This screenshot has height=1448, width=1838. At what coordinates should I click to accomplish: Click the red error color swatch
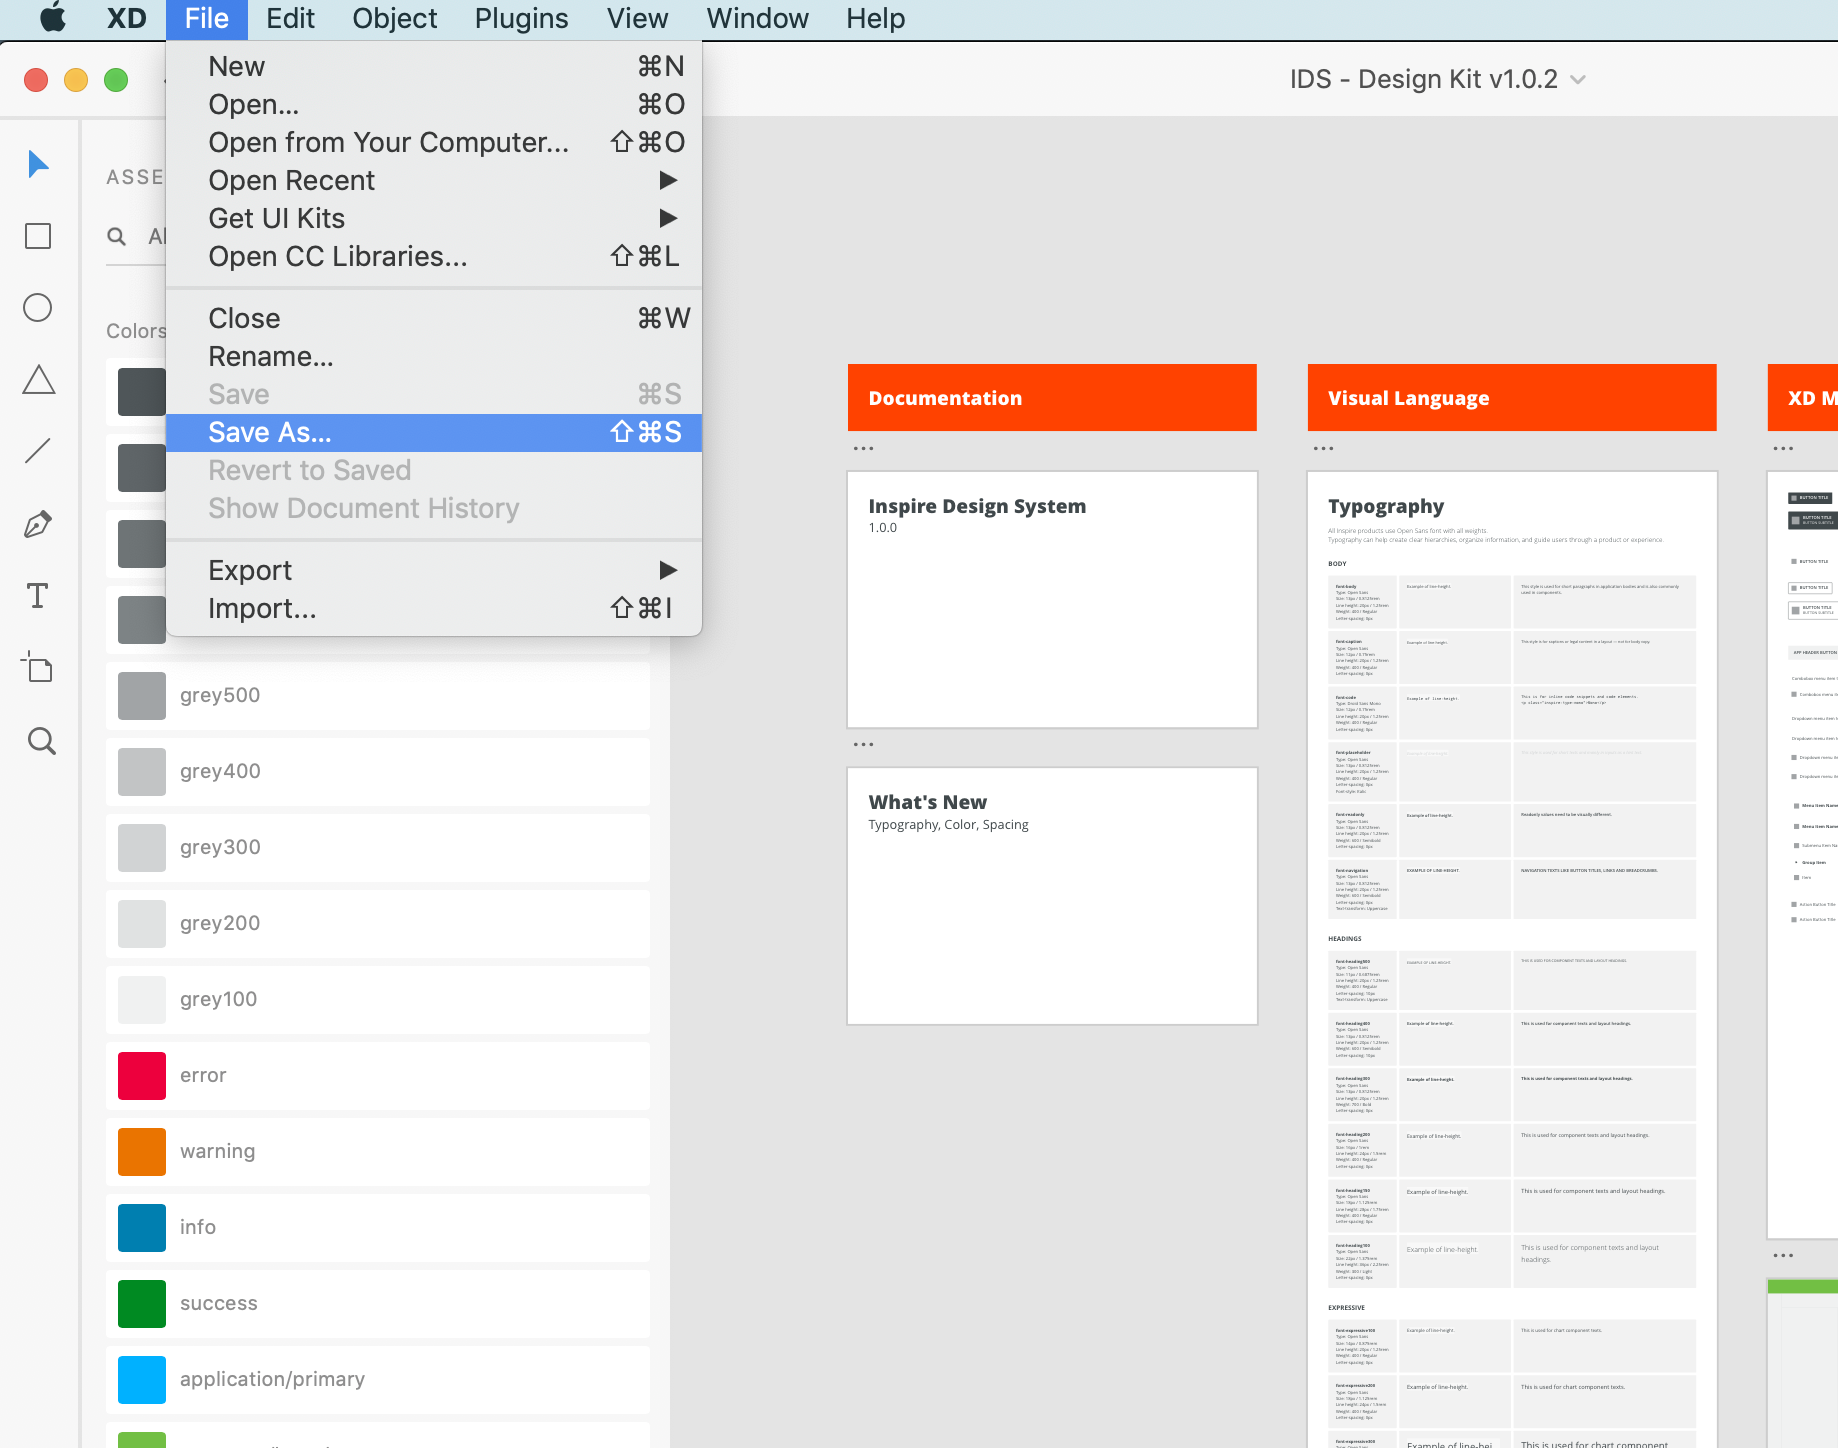coord(142,1076)
